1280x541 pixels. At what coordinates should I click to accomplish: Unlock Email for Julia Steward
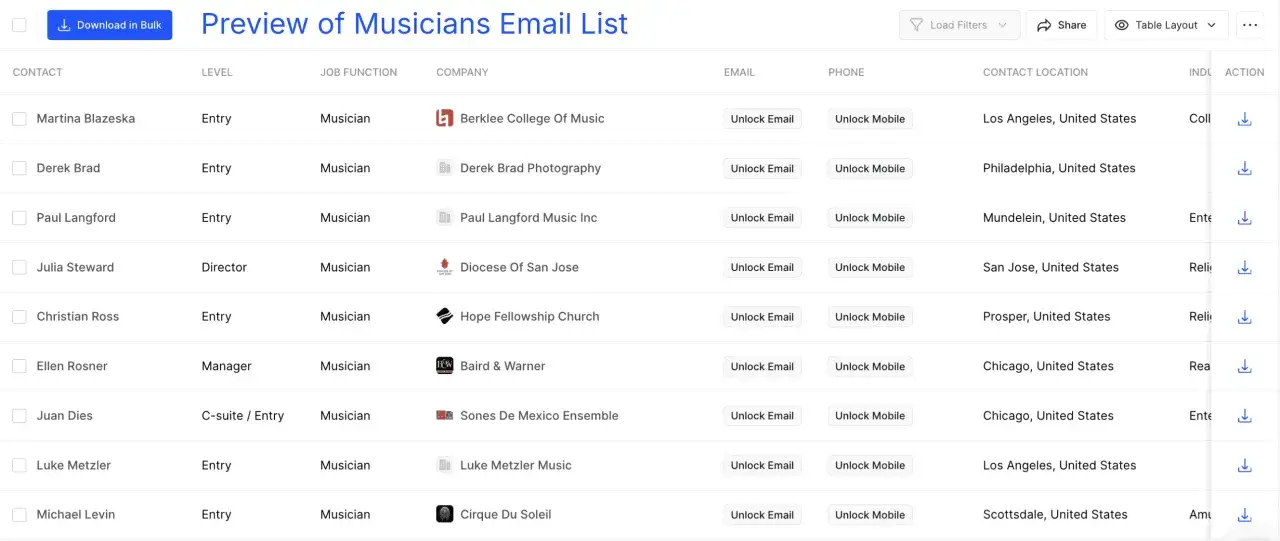point(762,267)
